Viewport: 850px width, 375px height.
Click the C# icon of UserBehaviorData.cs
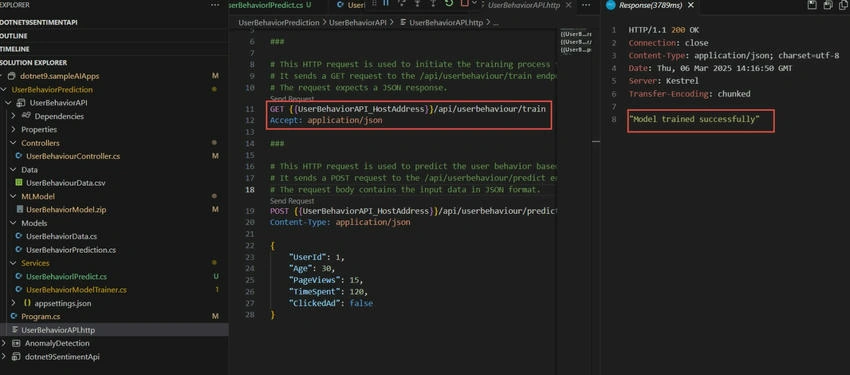18,236
